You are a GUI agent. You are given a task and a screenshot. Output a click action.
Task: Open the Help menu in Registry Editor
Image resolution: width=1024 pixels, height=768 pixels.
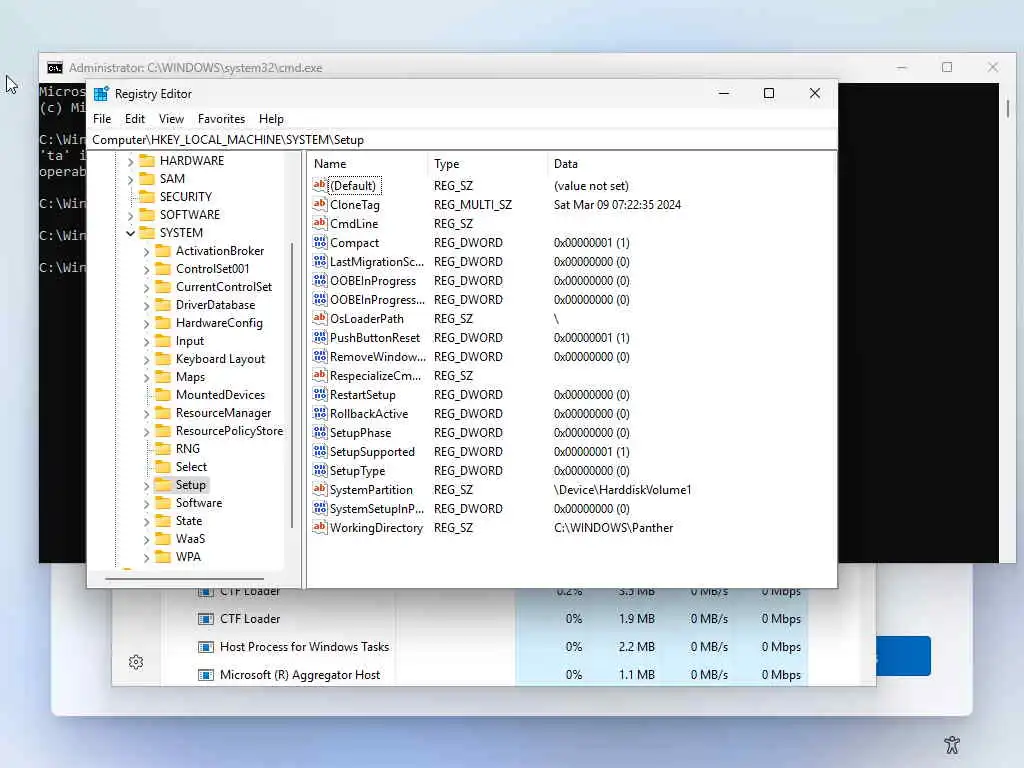point(271,119)
